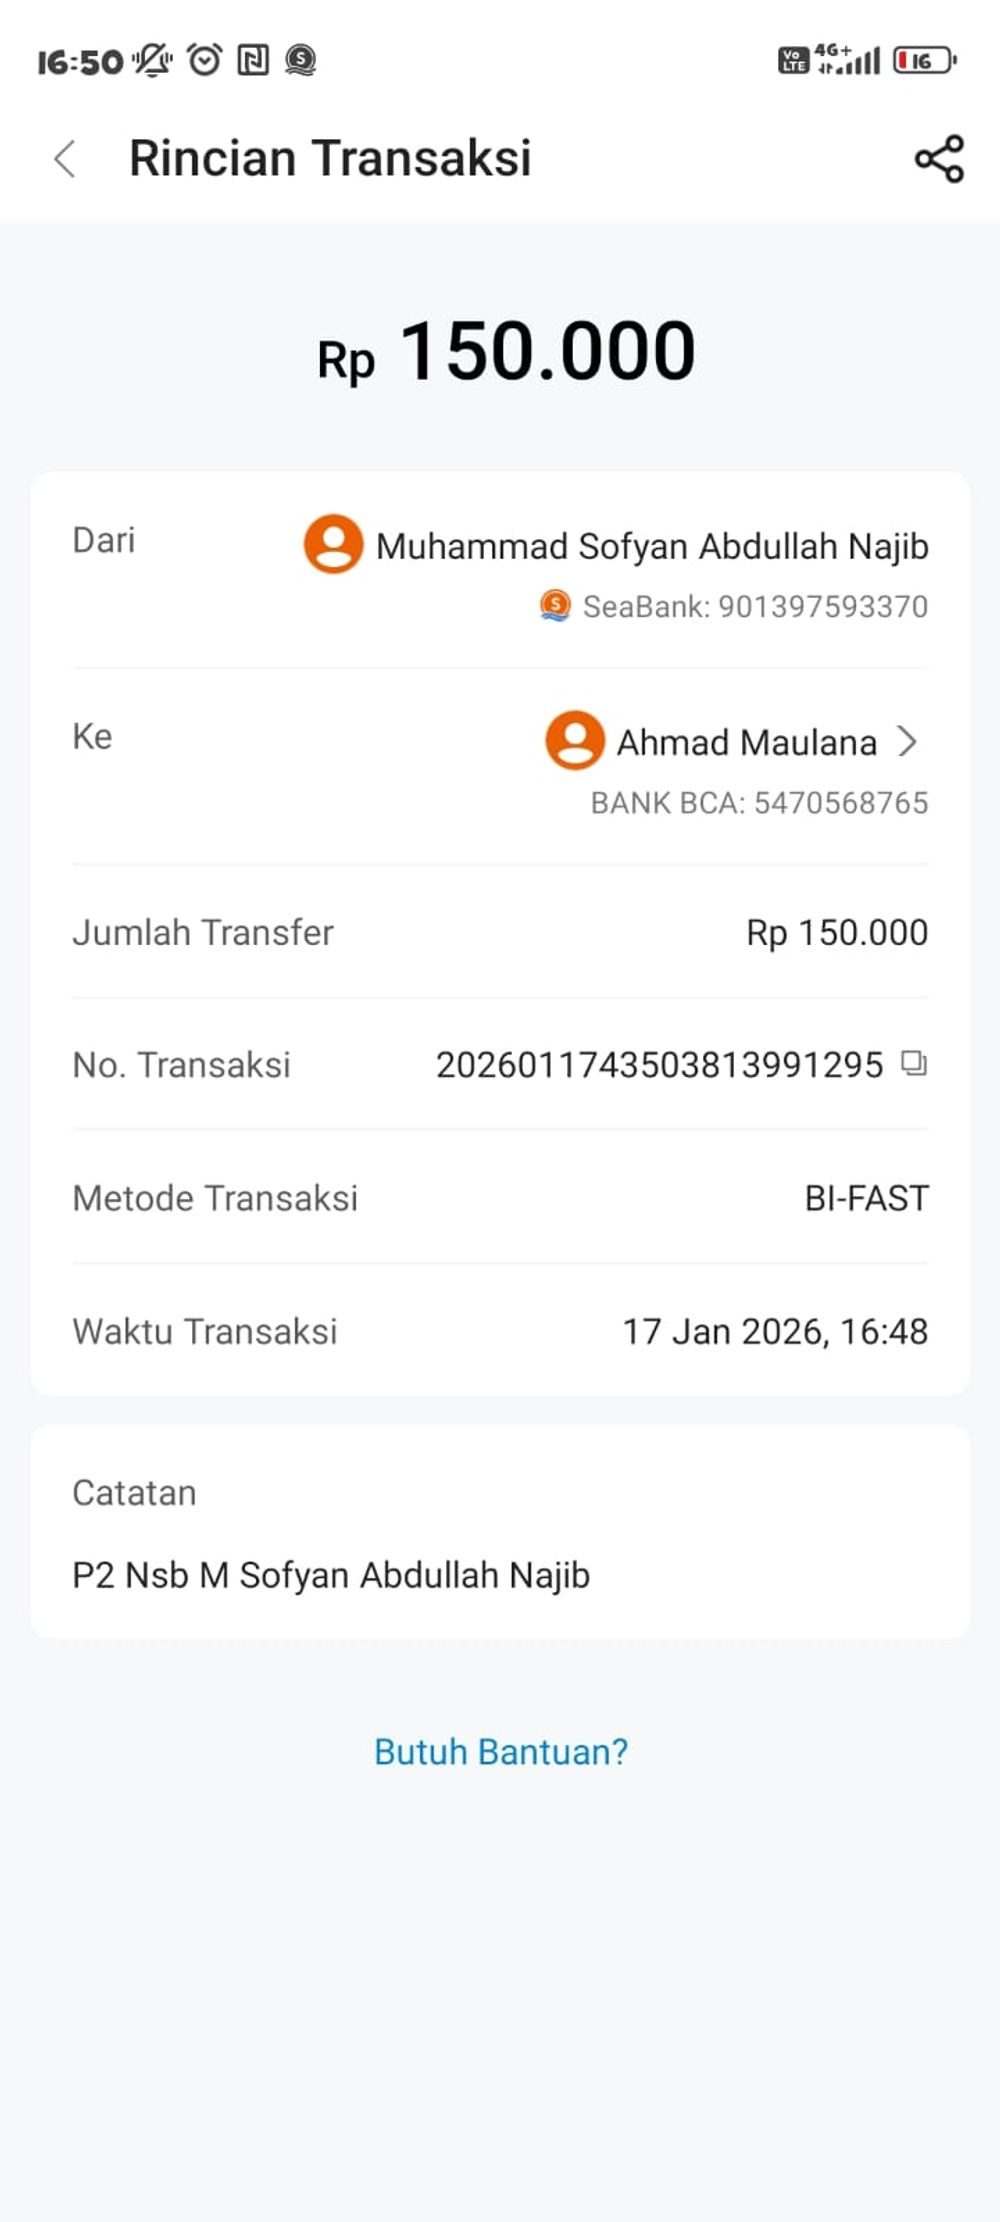Tap the BANK BCA account number

(759, 803)
